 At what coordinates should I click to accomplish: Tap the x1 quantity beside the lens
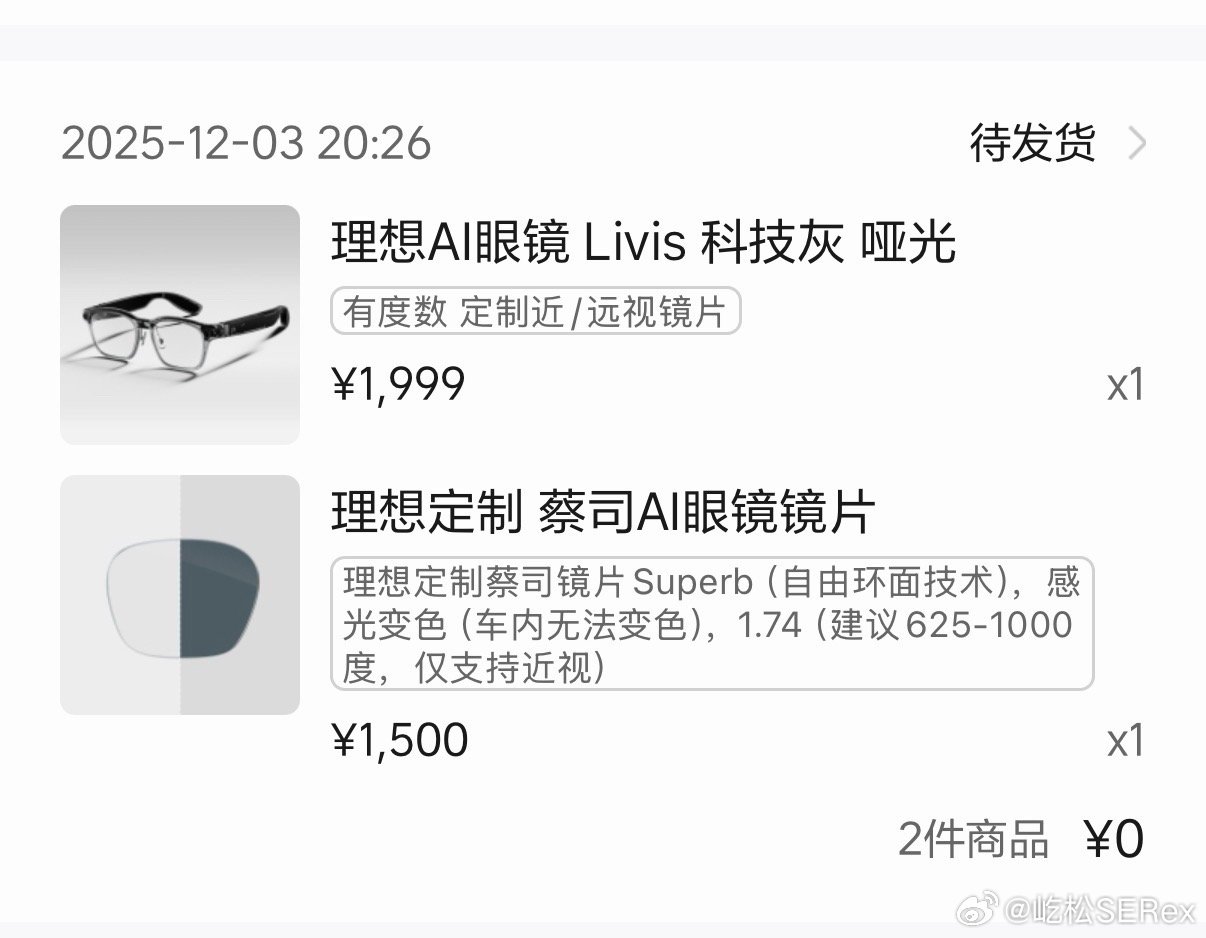pos(1128,740)
